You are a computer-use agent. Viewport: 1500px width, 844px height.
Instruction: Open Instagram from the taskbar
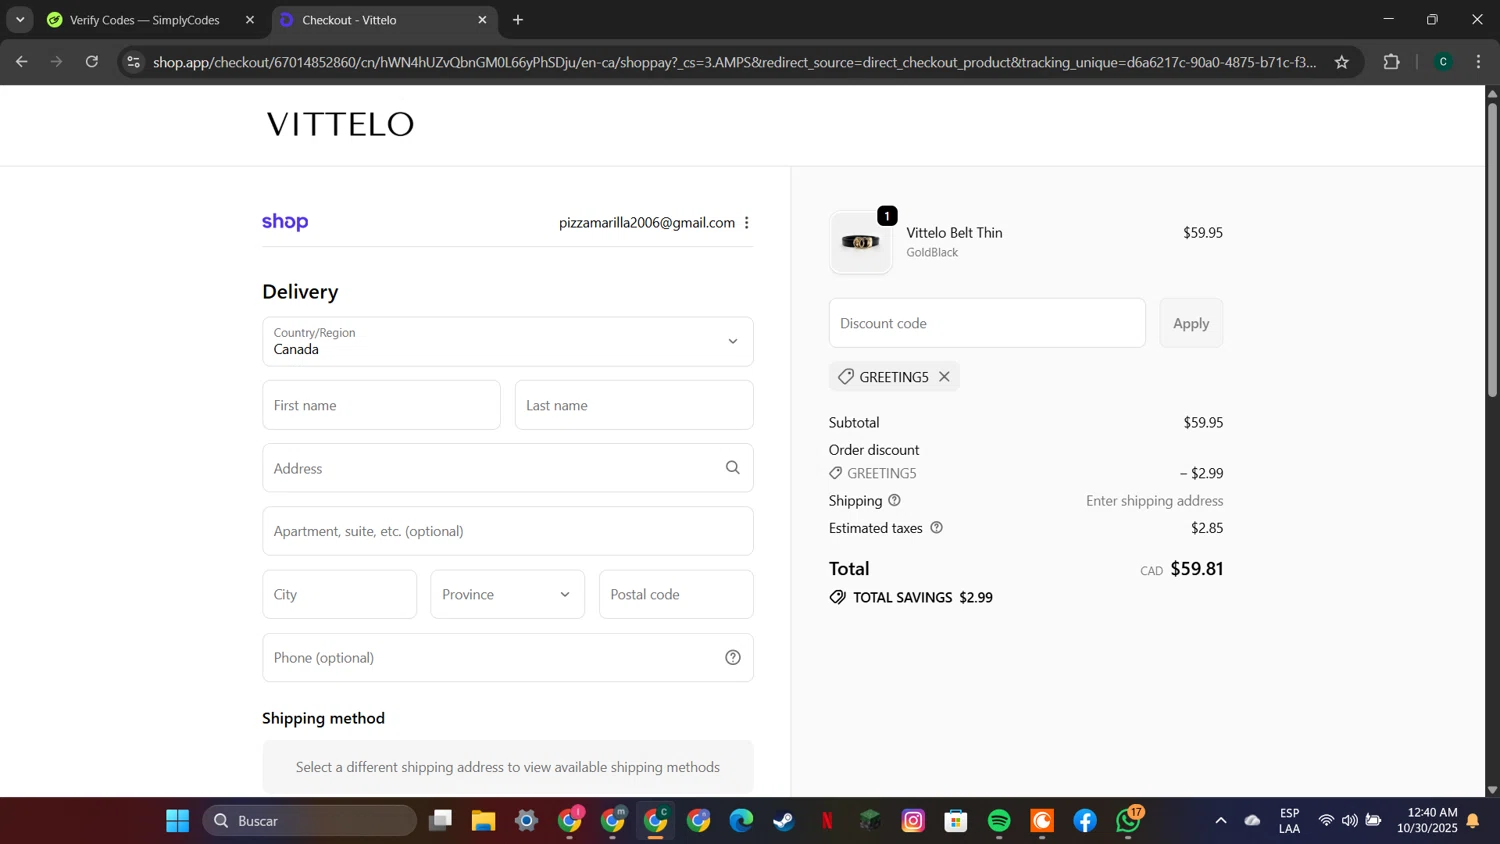point(913,821)
